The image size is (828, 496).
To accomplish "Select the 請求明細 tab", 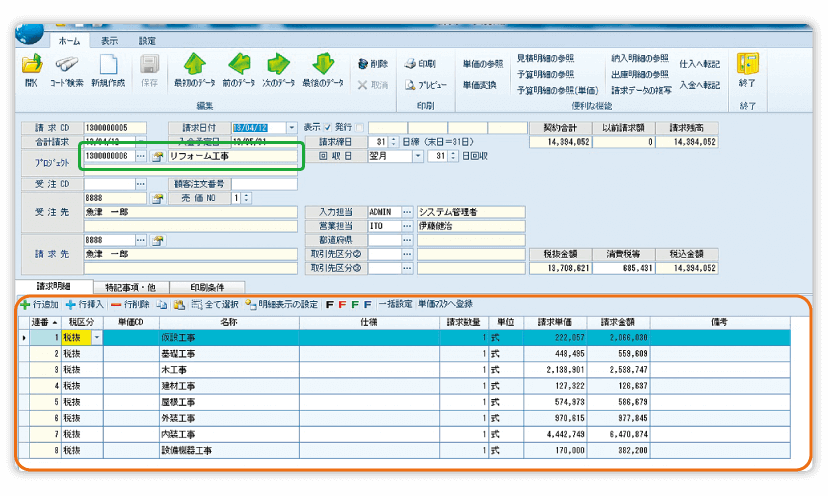I will click(53, 286).
